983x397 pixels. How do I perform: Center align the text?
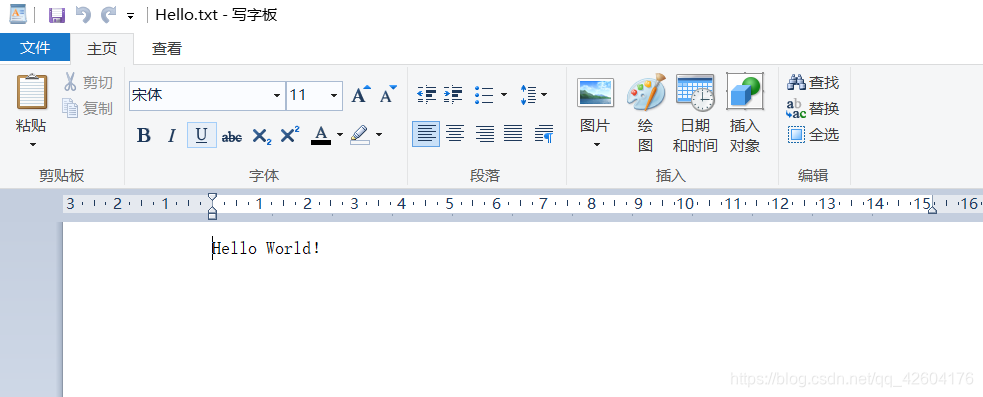coord(455,134)
